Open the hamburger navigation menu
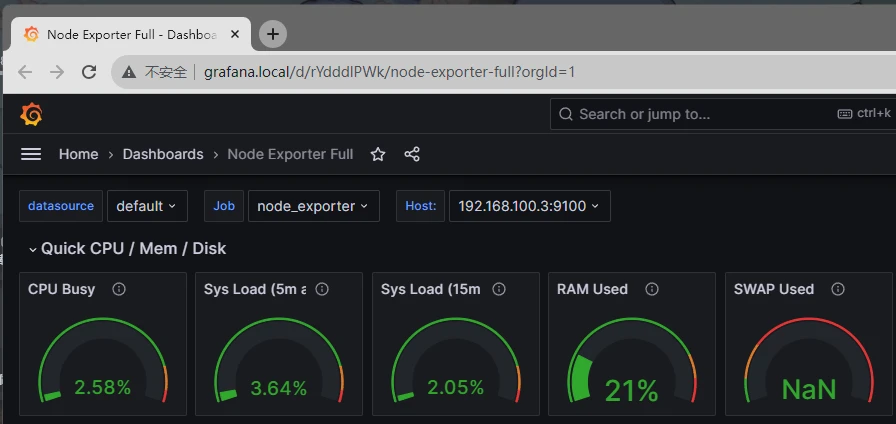The width and height of the screenshot is (896, 424). click(x=31, y=154)
